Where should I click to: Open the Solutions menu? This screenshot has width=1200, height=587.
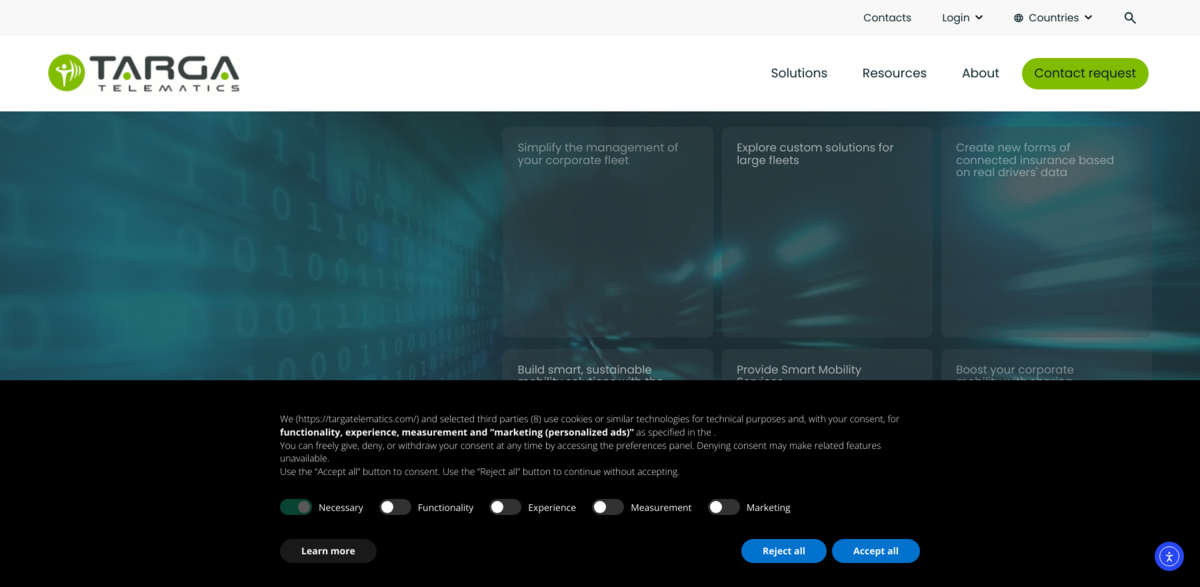[798, 73]
